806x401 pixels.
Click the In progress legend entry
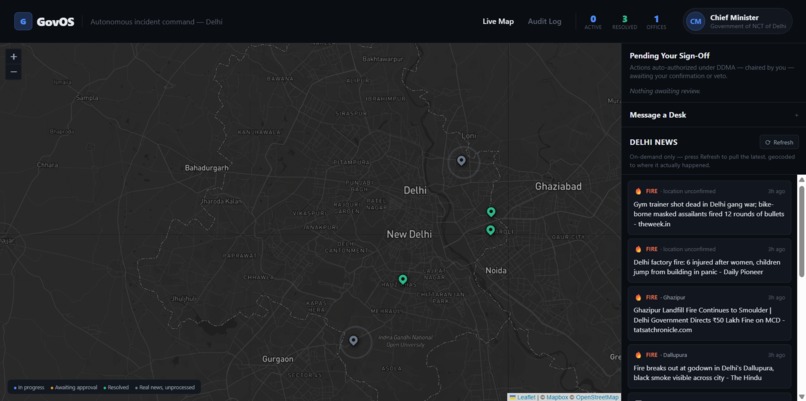click(29, 387)
